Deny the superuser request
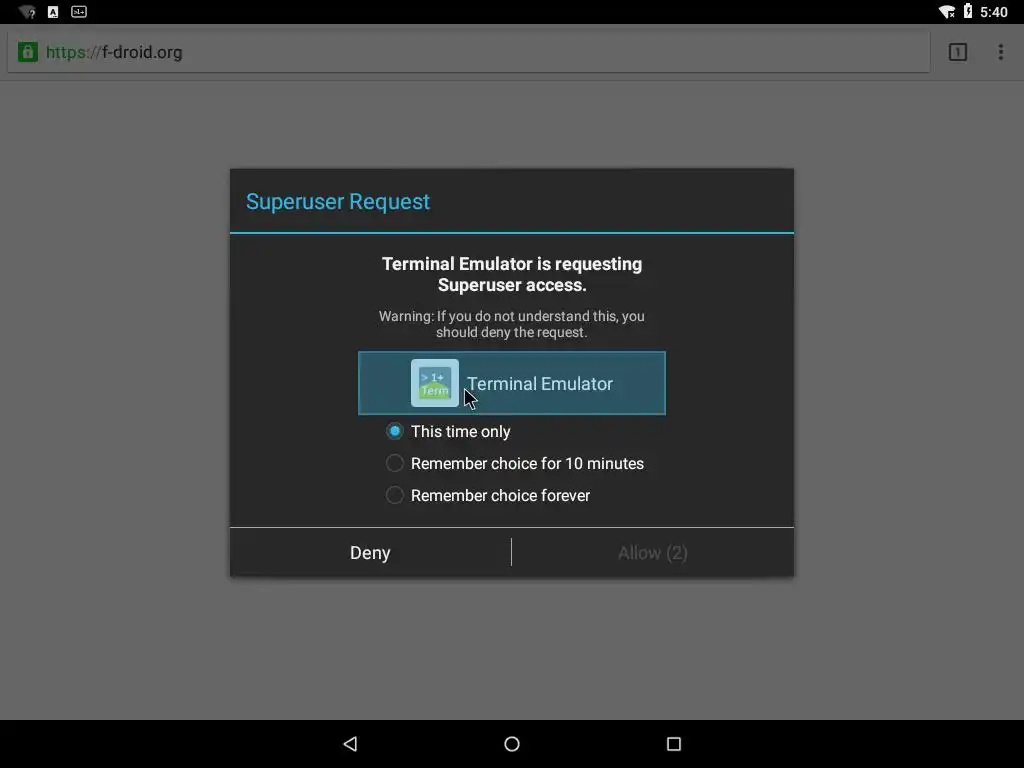 click(370, 552)
